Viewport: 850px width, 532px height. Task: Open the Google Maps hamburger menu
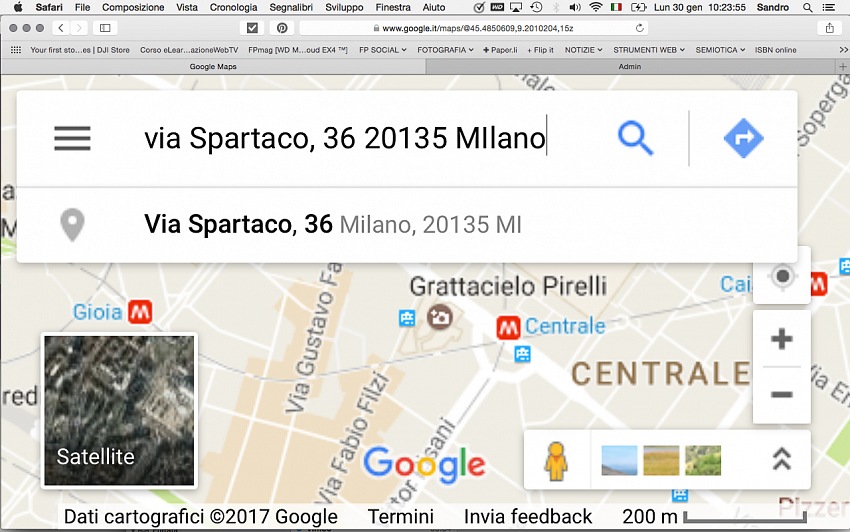point(72,138)
